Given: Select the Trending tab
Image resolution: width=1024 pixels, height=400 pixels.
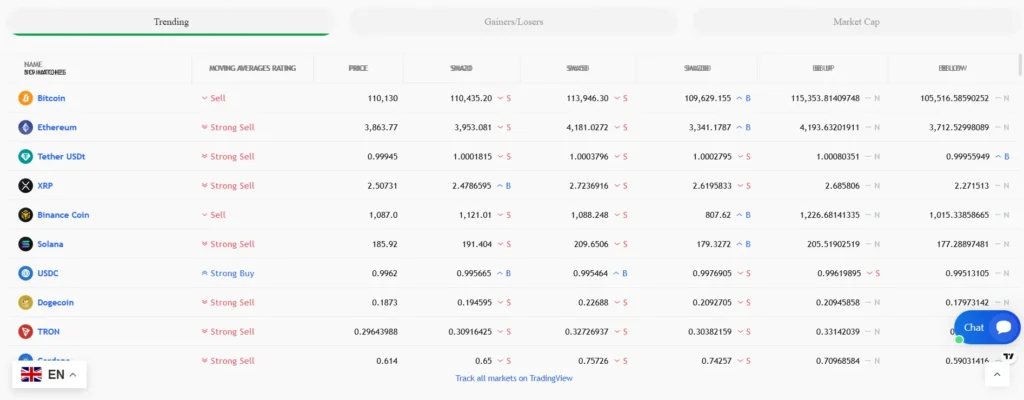Looking at the screenshot, I should coord(171,21).
